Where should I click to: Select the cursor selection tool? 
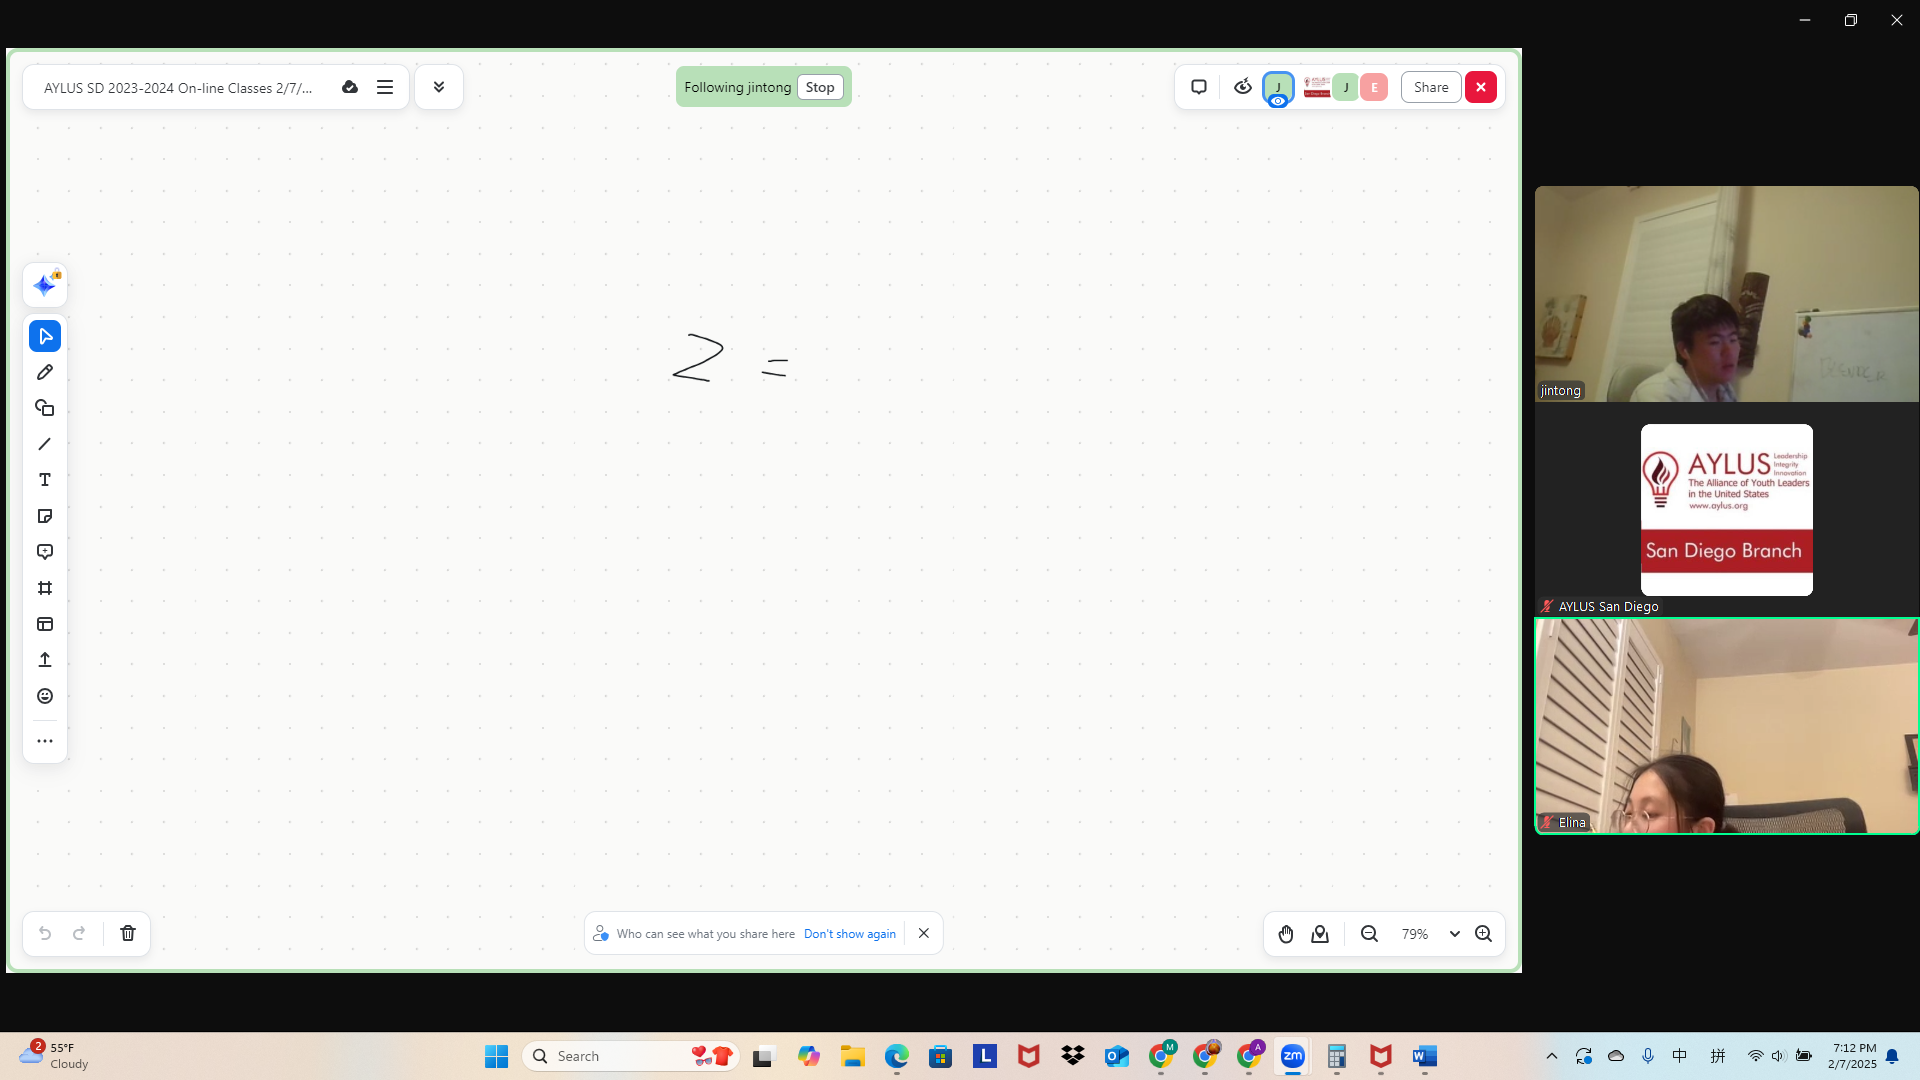45,336
